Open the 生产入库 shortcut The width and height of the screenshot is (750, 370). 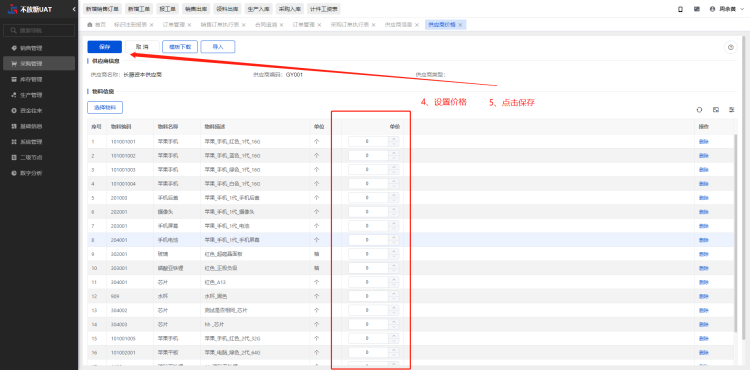coord(258,9)
